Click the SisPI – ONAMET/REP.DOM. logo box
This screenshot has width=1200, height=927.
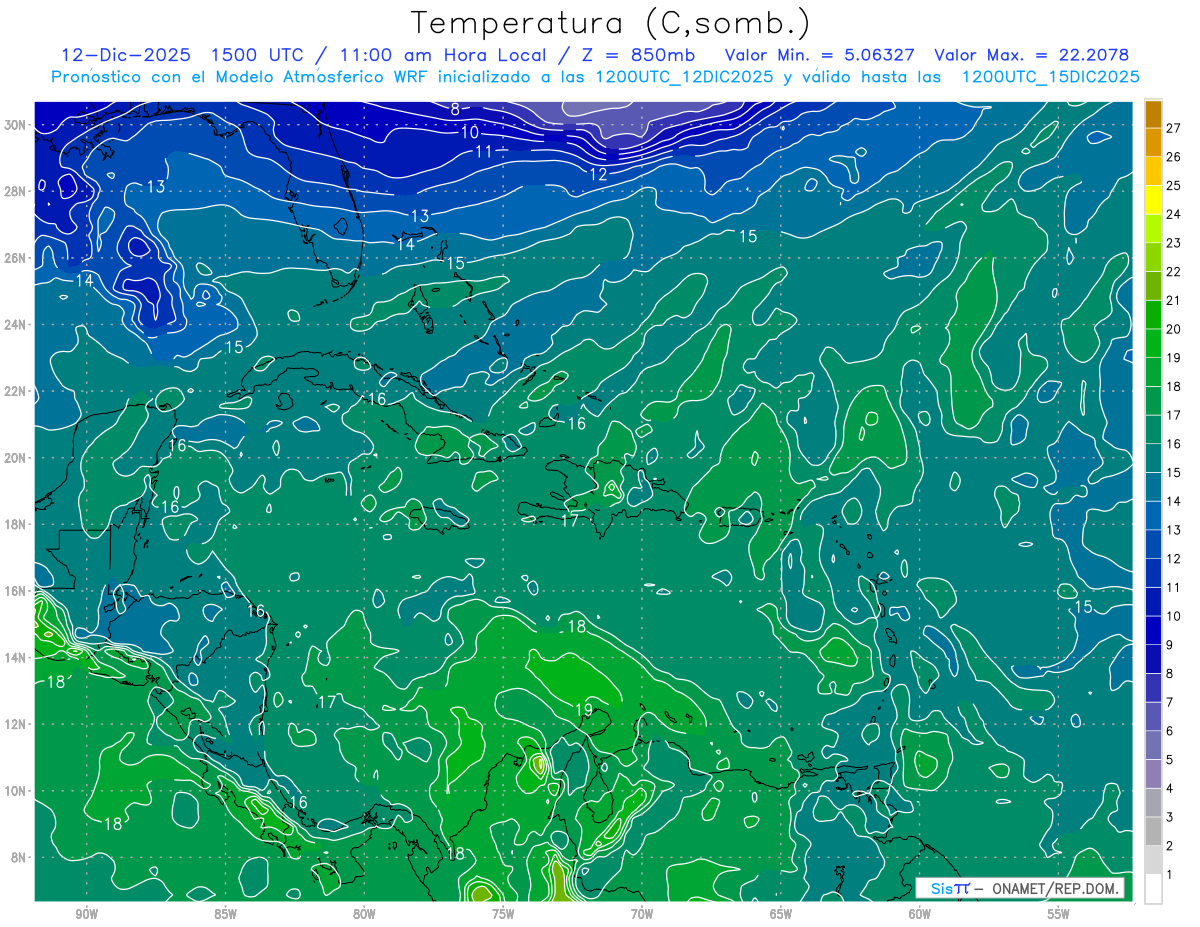[x=1019, y=888]
